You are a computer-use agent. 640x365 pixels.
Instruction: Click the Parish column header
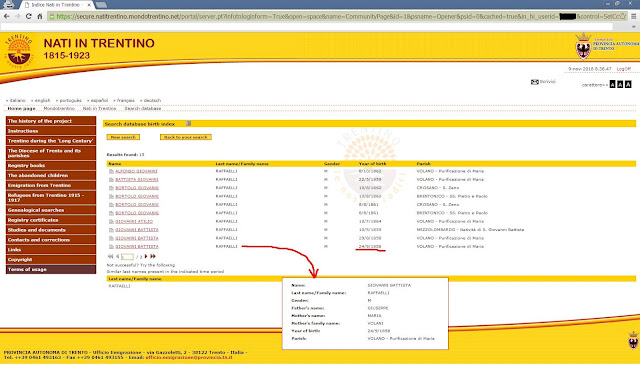coord(423,164)
